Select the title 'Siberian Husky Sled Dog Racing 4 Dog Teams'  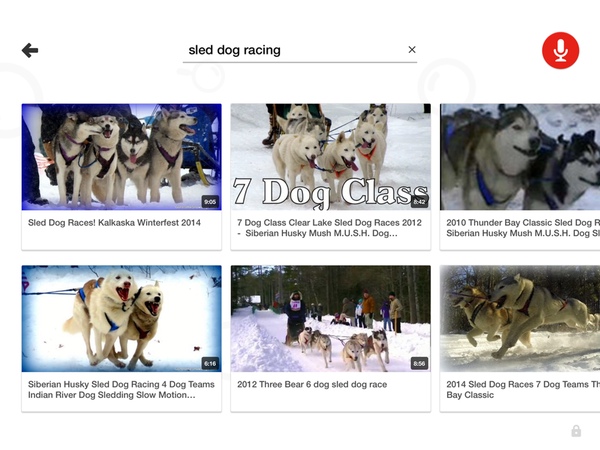(121, 384)
